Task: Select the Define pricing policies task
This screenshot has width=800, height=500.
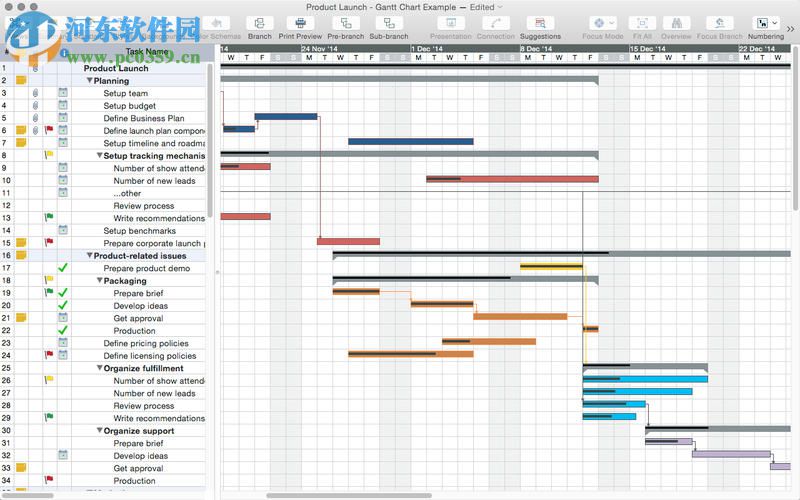Action: pos(146,343)
